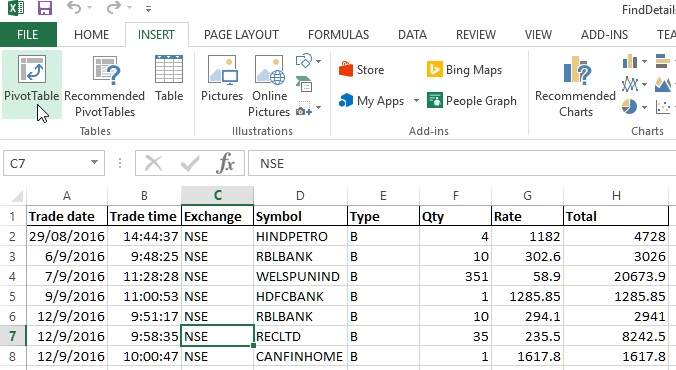The width and height of the screenshot is (676, 370).
Task: Insert a scatter chart
Action: 663,107
